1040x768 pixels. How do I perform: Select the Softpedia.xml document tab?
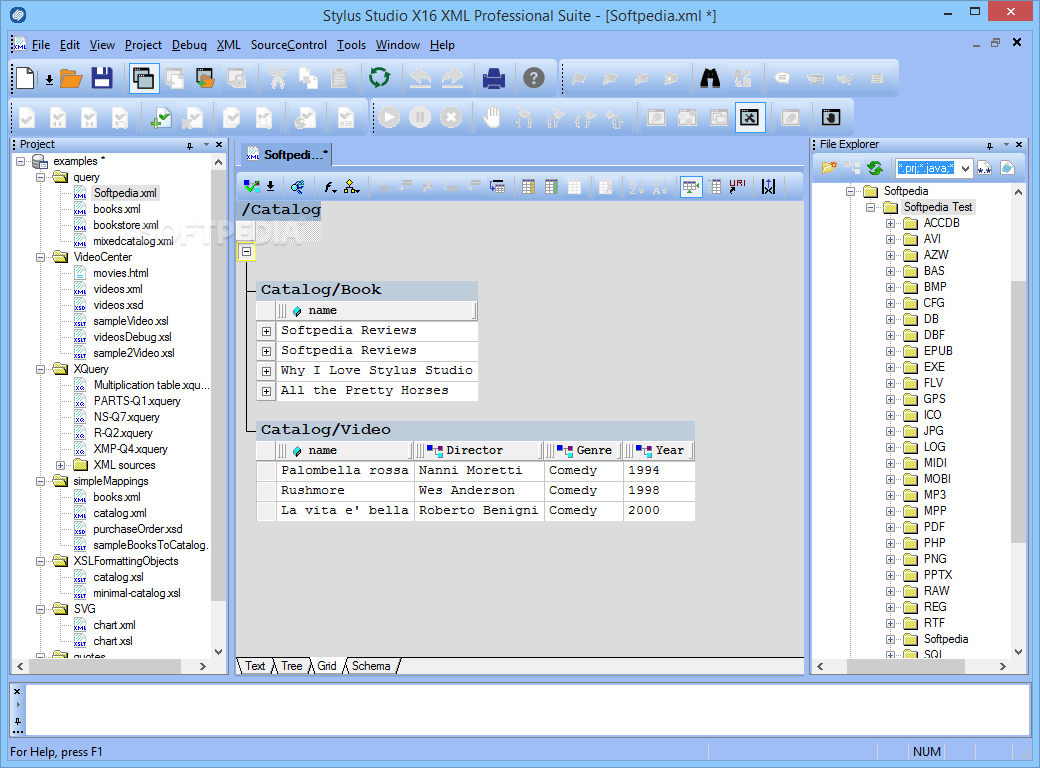coord(287,155)
